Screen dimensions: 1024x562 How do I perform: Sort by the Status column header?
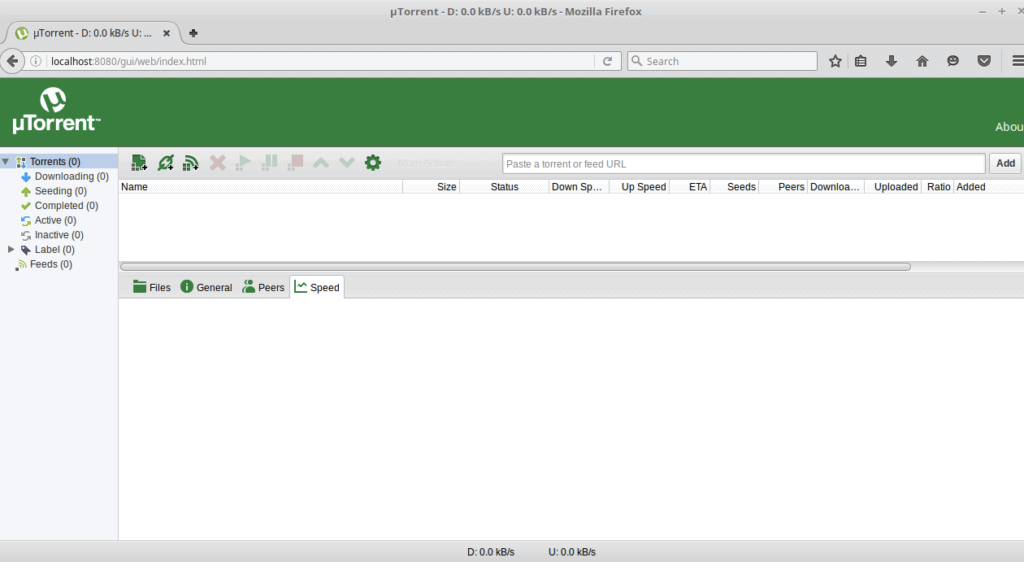[504, 187]
